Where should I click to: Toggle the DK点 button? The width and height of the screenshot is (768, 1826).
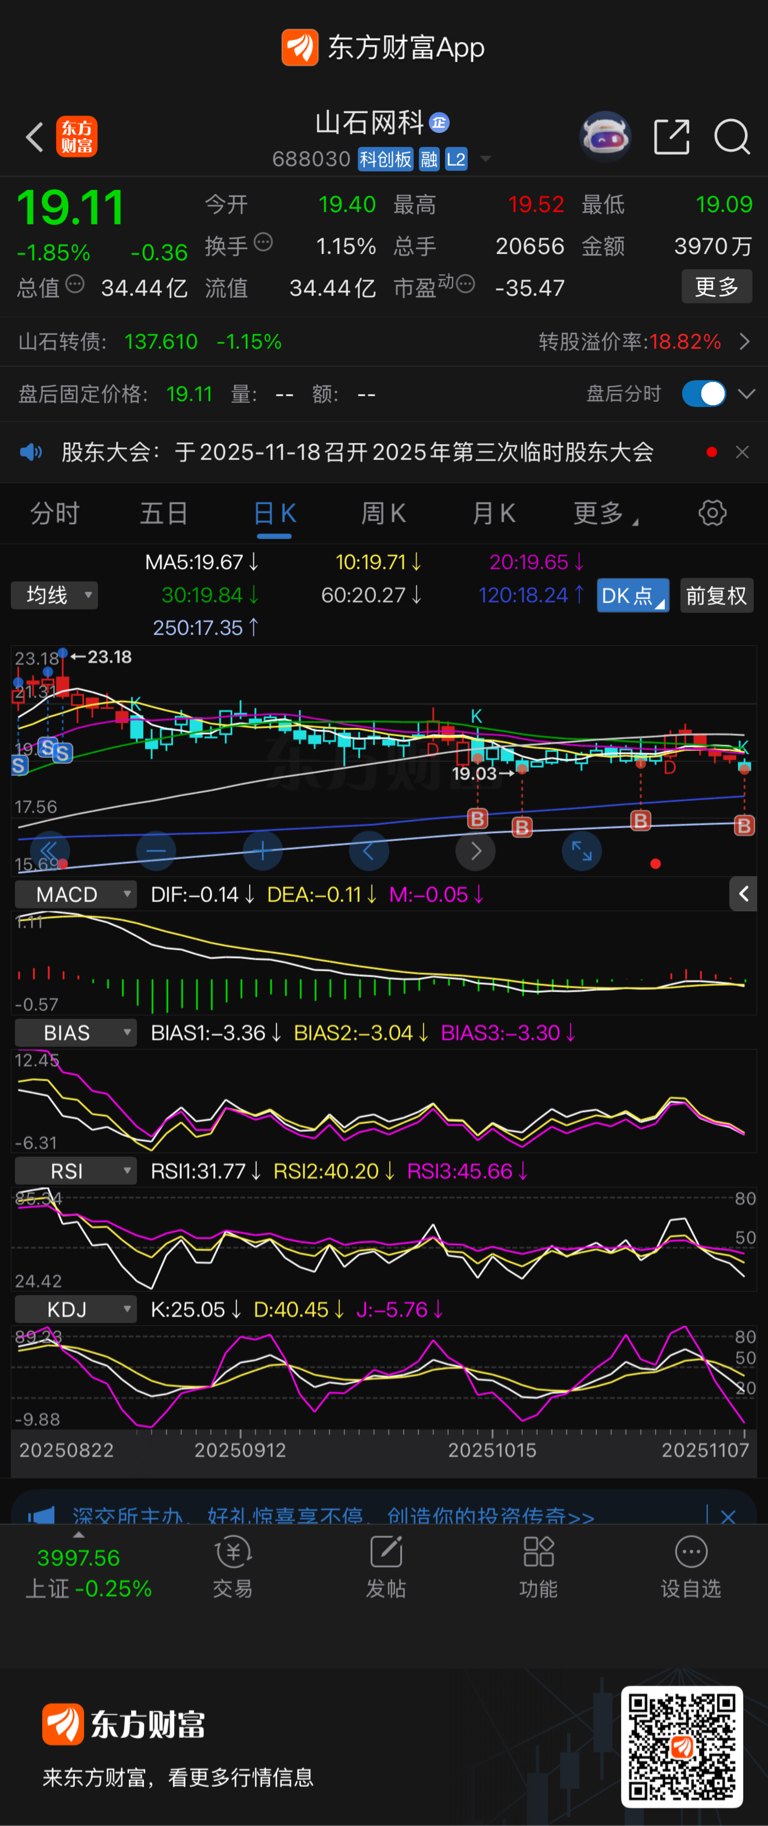click(x=633, y=596)
